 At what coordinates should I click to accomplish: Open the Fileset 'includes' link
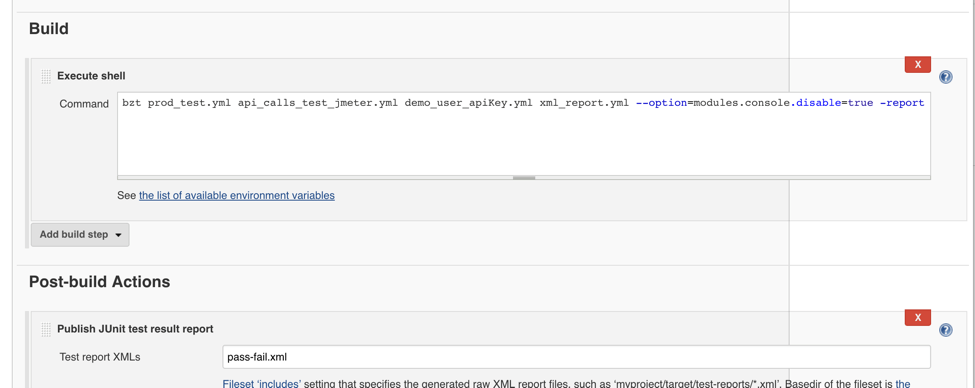(262, 384)
